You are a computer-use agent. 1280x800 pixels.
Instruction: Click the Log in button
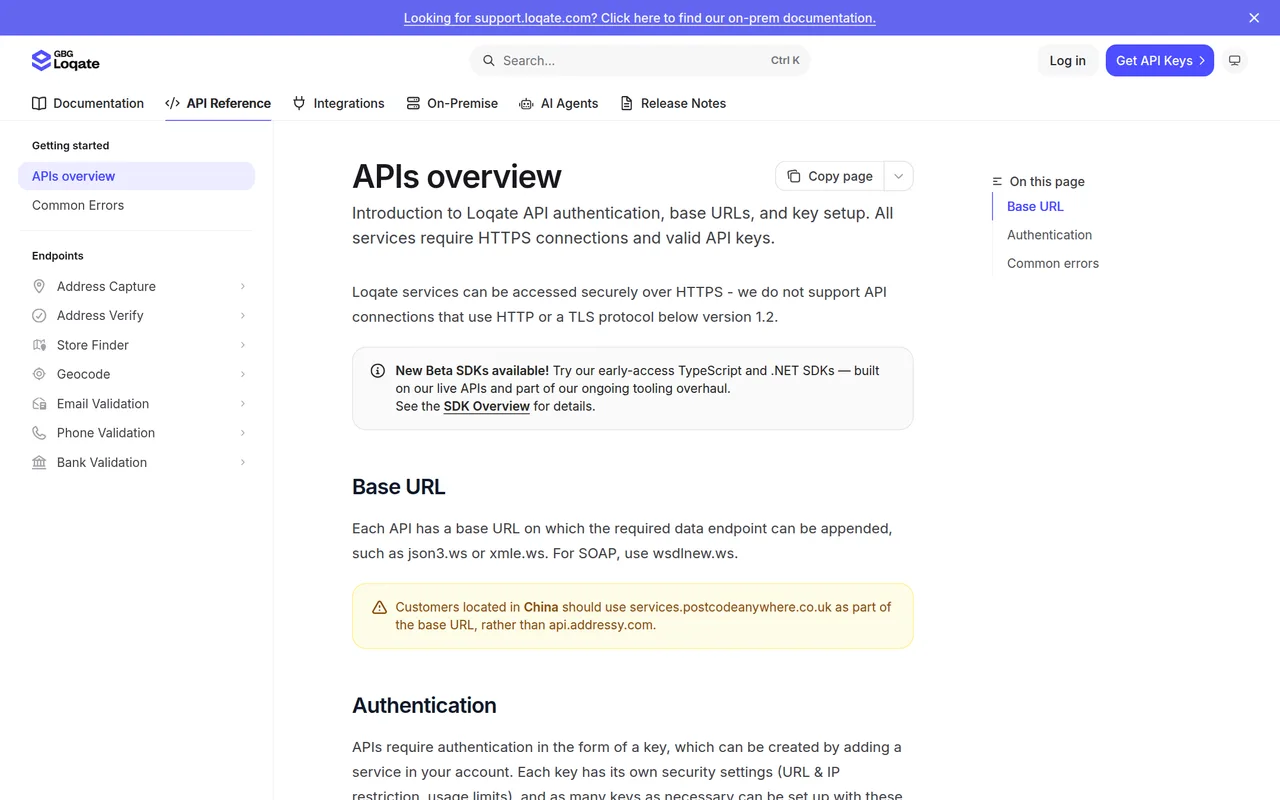(x=1067, y=61)
